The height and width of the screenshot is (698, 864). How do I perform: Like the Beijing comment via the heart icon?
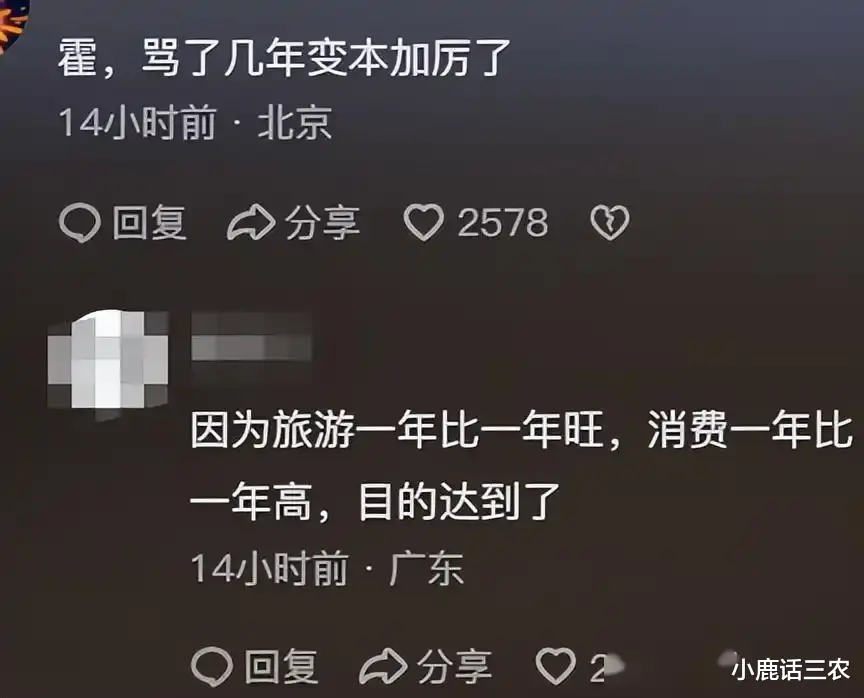[423, 222]
